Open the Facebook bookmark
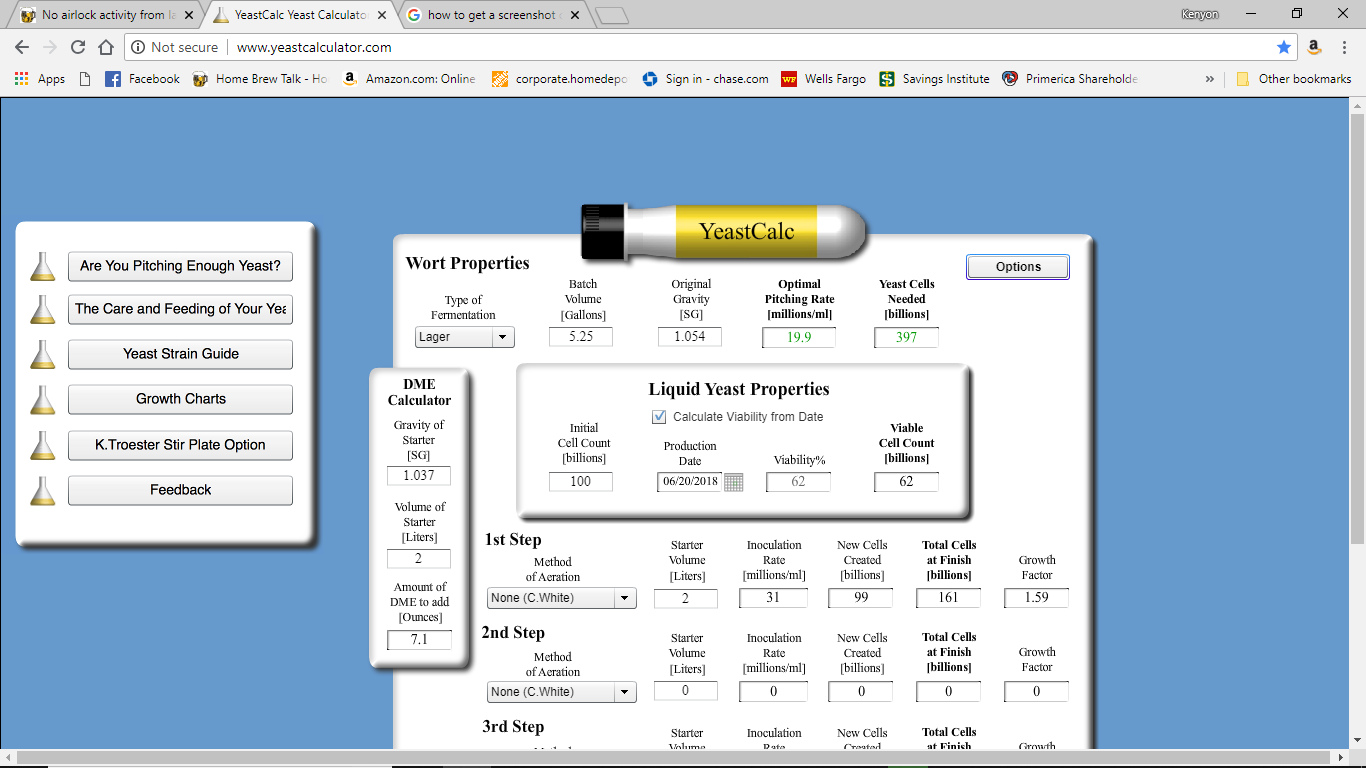Image resolution: width=1366 pixels, height=768 pixels. (143, 79)
